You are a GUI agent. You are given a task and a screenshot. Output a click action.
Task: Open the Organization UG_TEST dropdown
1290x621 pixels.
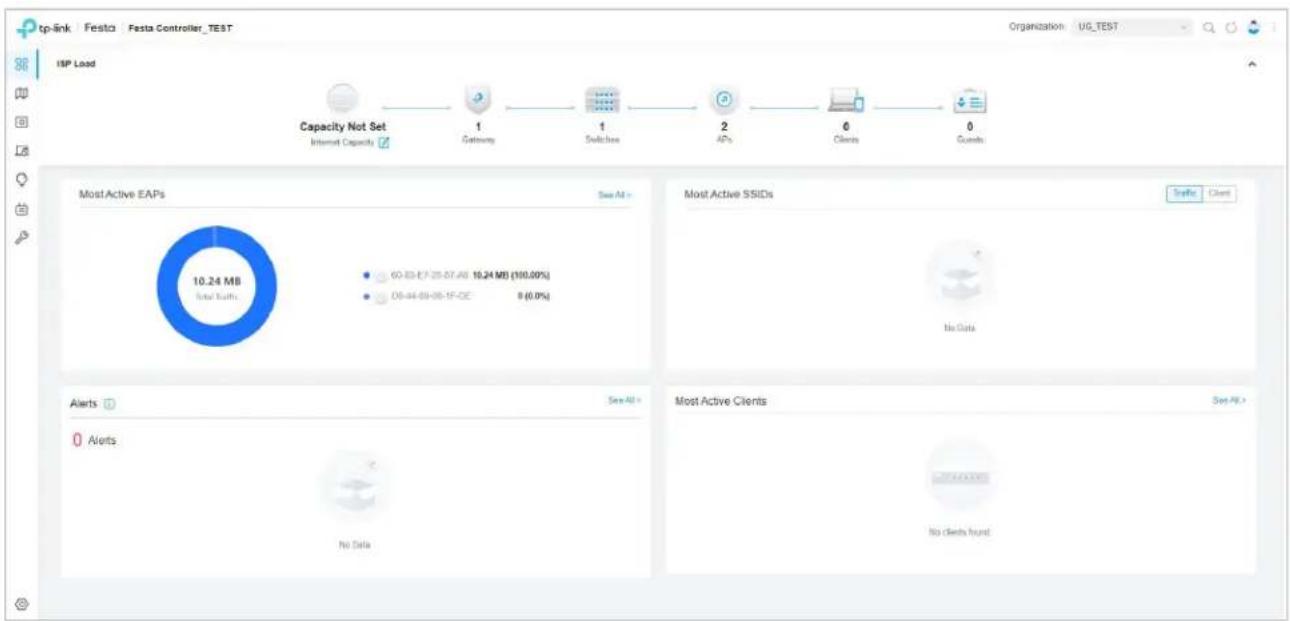coord(1132,27)
